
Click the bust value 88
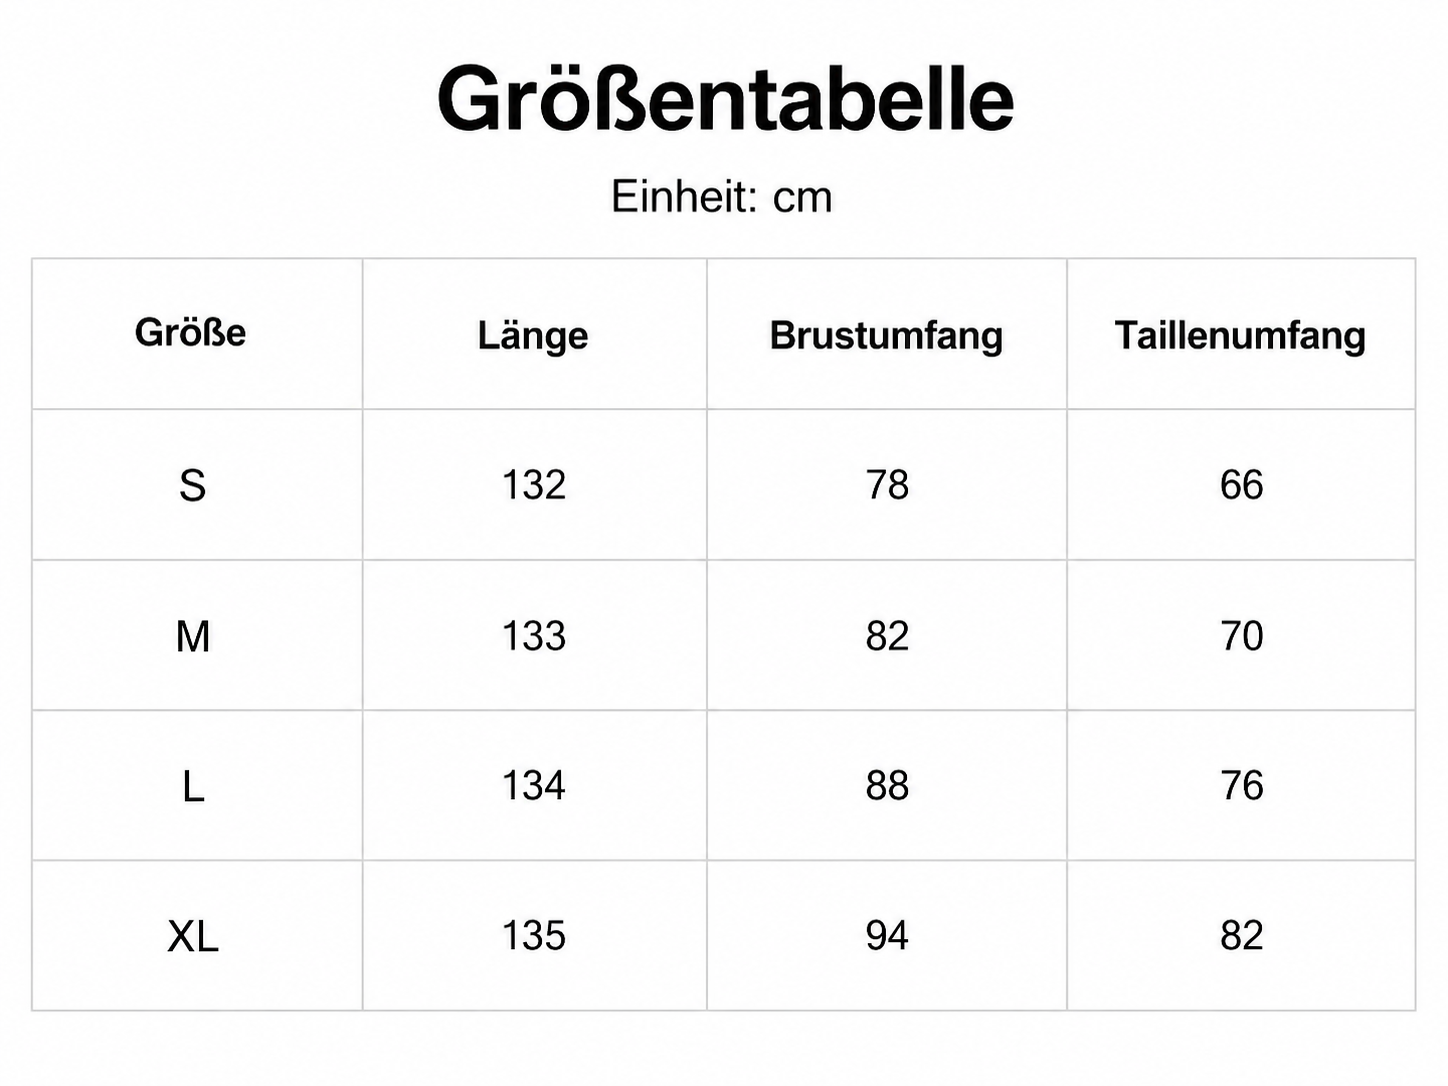coord(887,786)
